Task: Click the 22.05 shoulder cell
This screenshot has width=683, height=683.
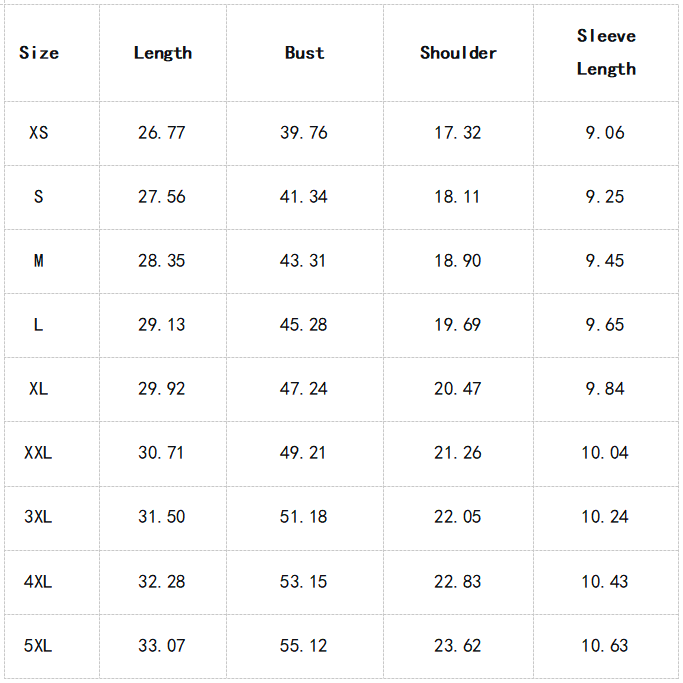Action: point(458,516)
